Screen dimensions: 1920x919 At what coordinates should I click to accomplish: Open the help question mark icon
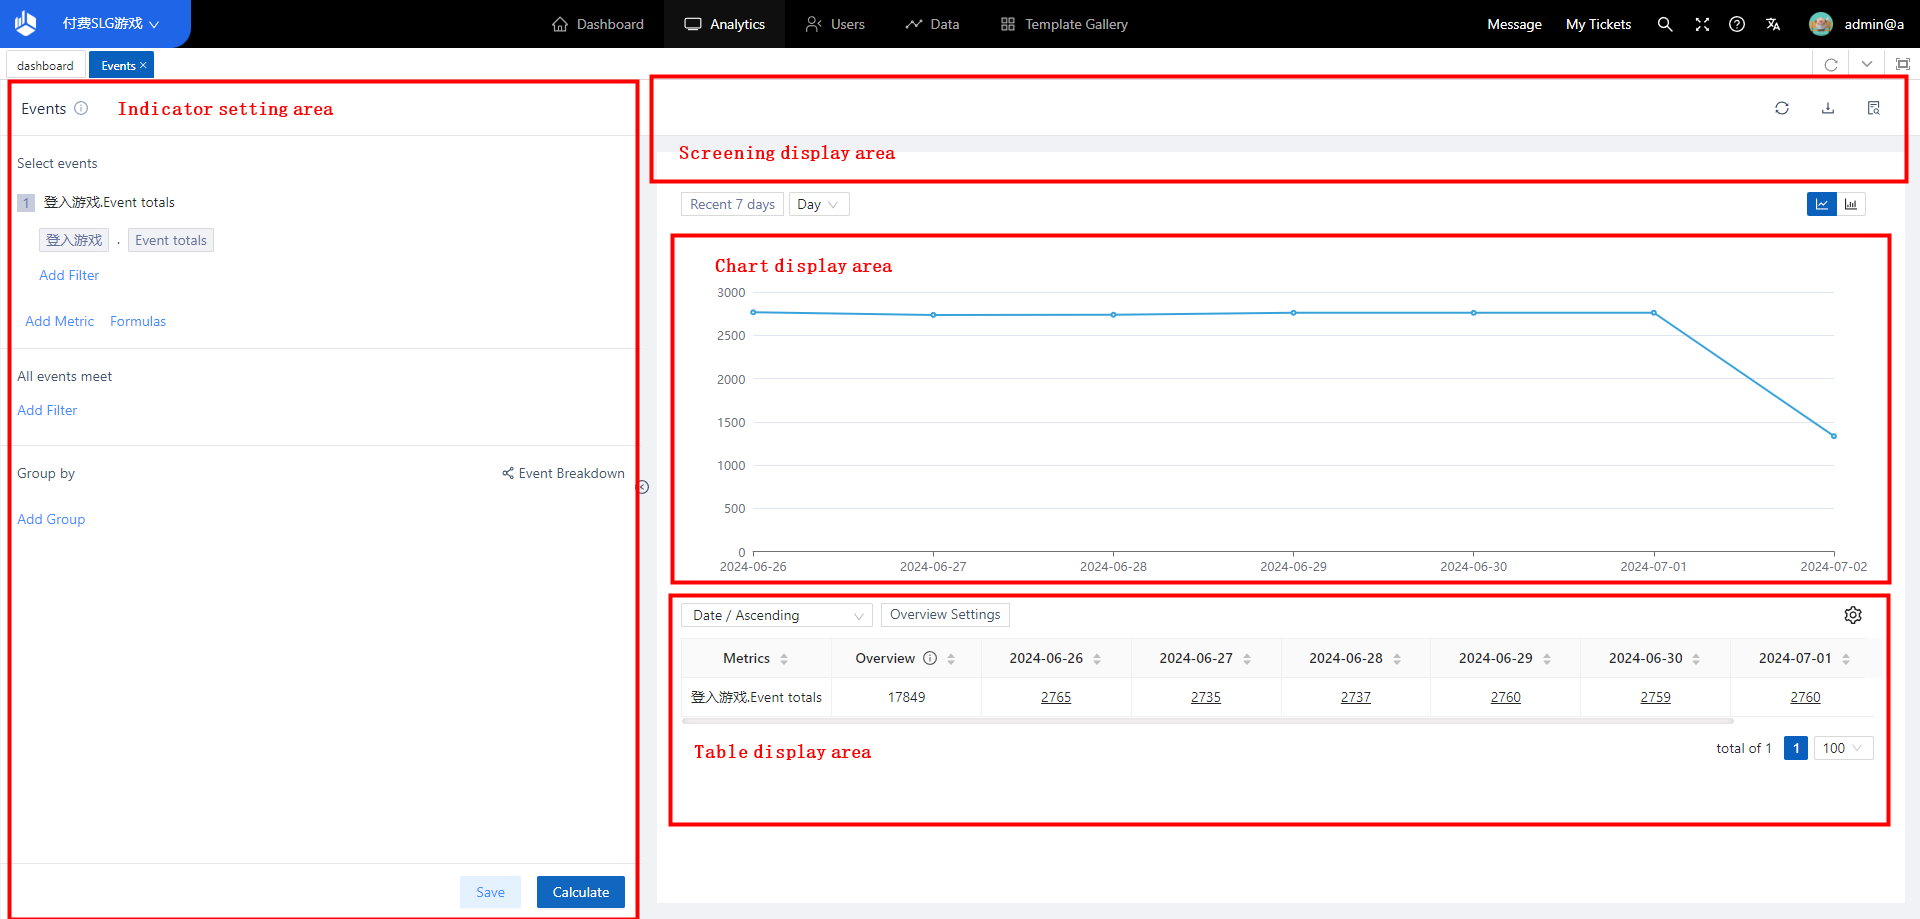tap(1736, 24)
